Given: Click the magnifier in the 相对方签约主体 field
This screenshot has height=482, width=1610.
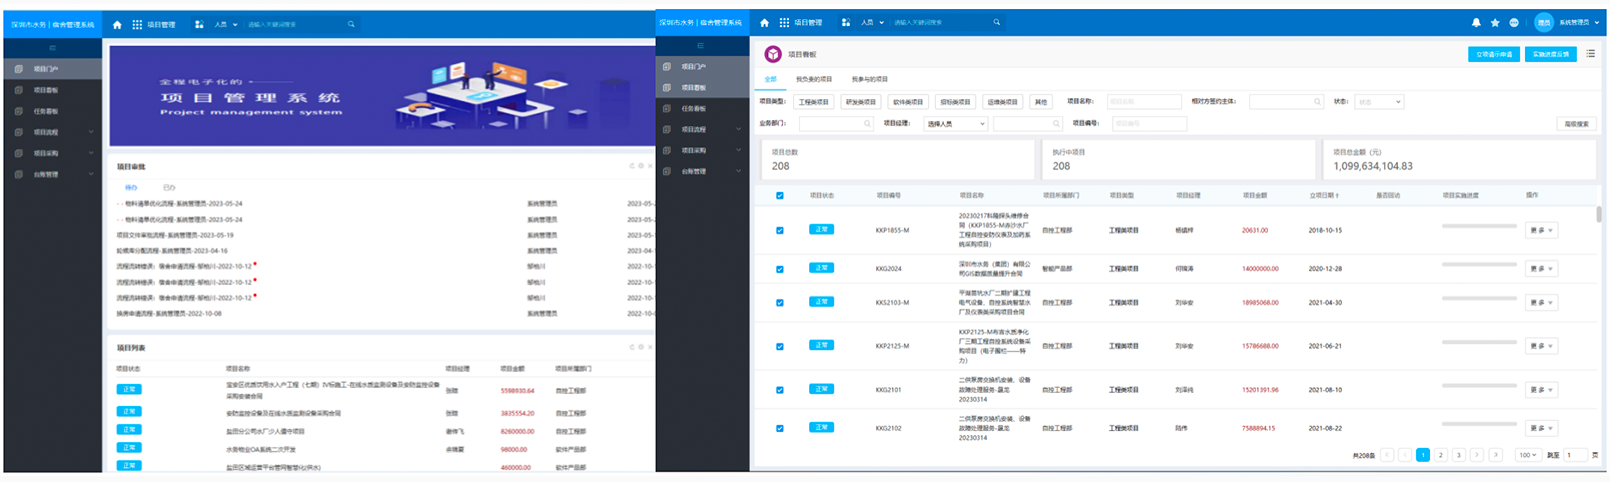Looking at the screenshot, I should tap(1316, 102).
